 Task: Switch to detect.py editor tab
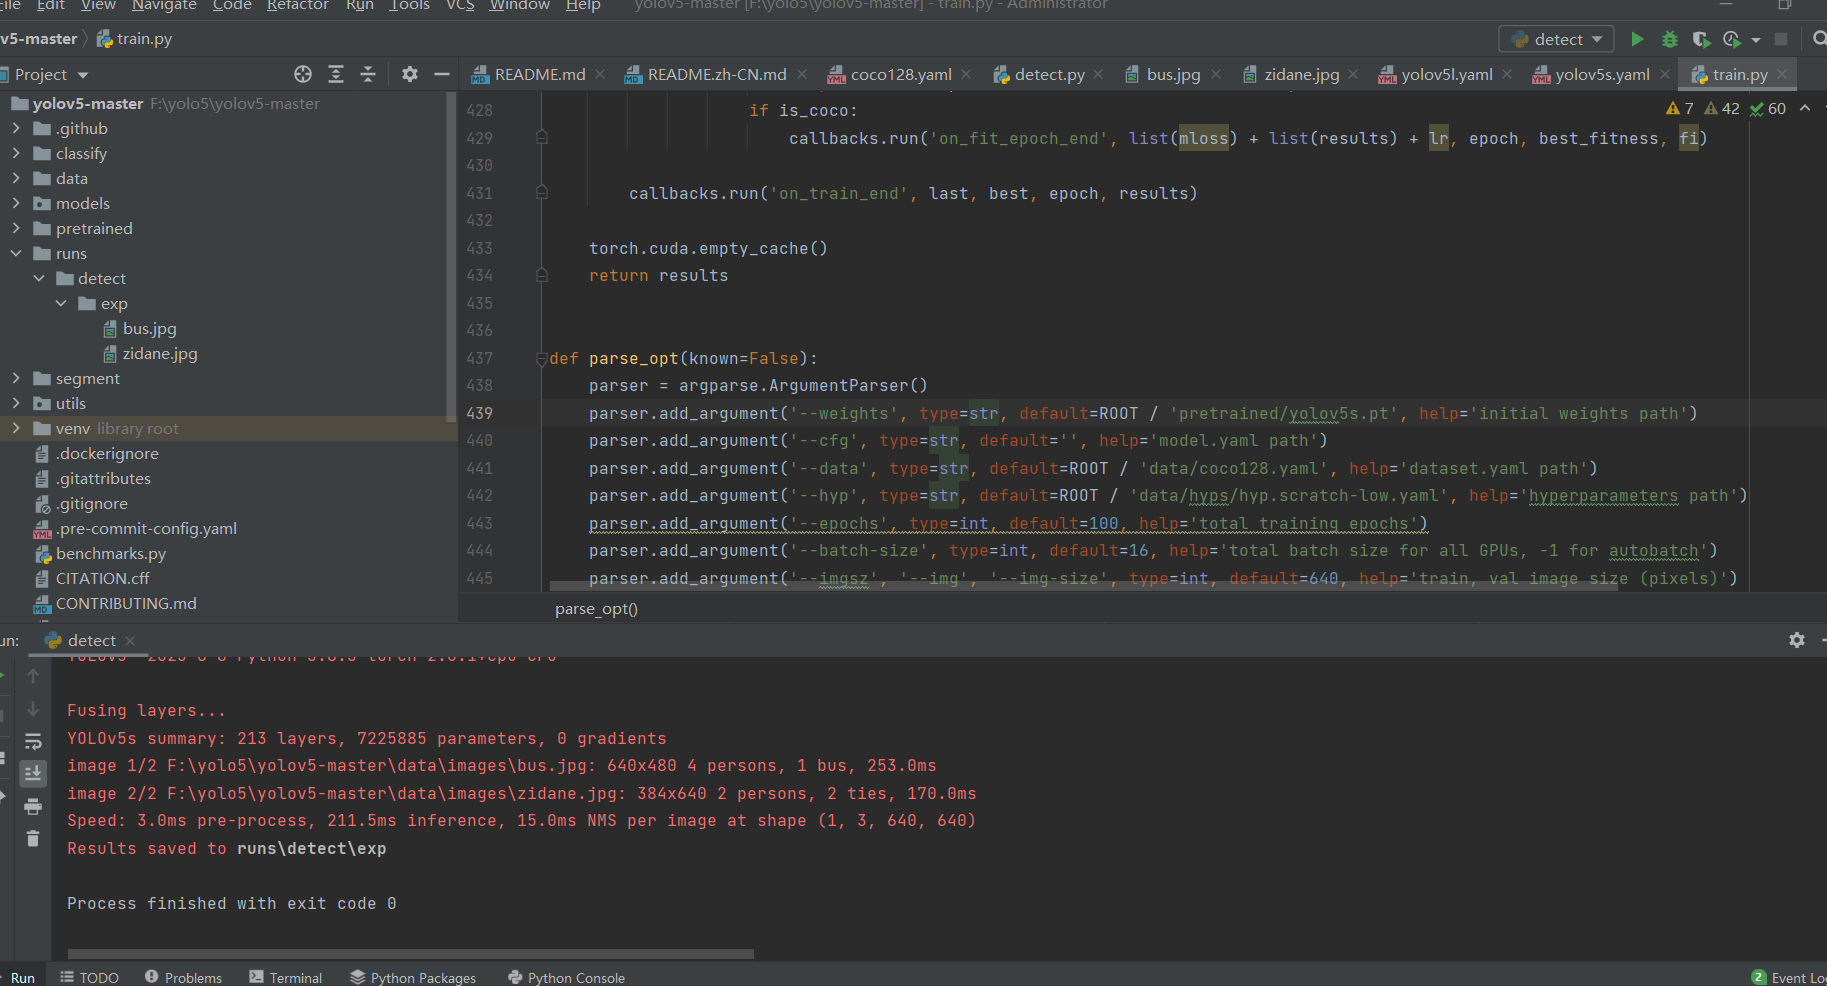1049,74
